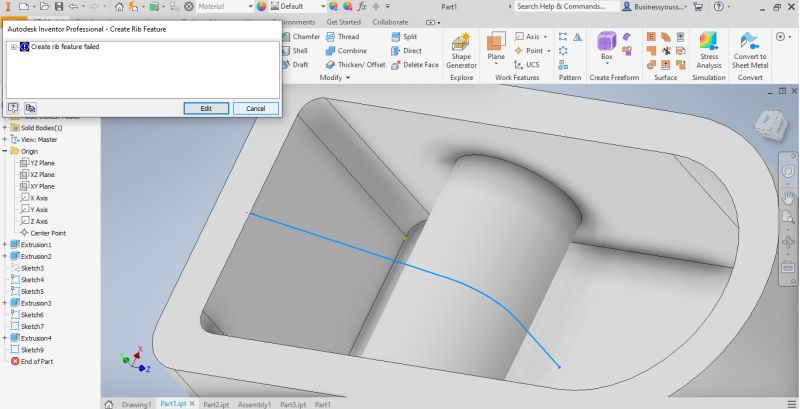Open the Get Started ribbon tab
800x409 pixels.
click(x=343, y=22)
